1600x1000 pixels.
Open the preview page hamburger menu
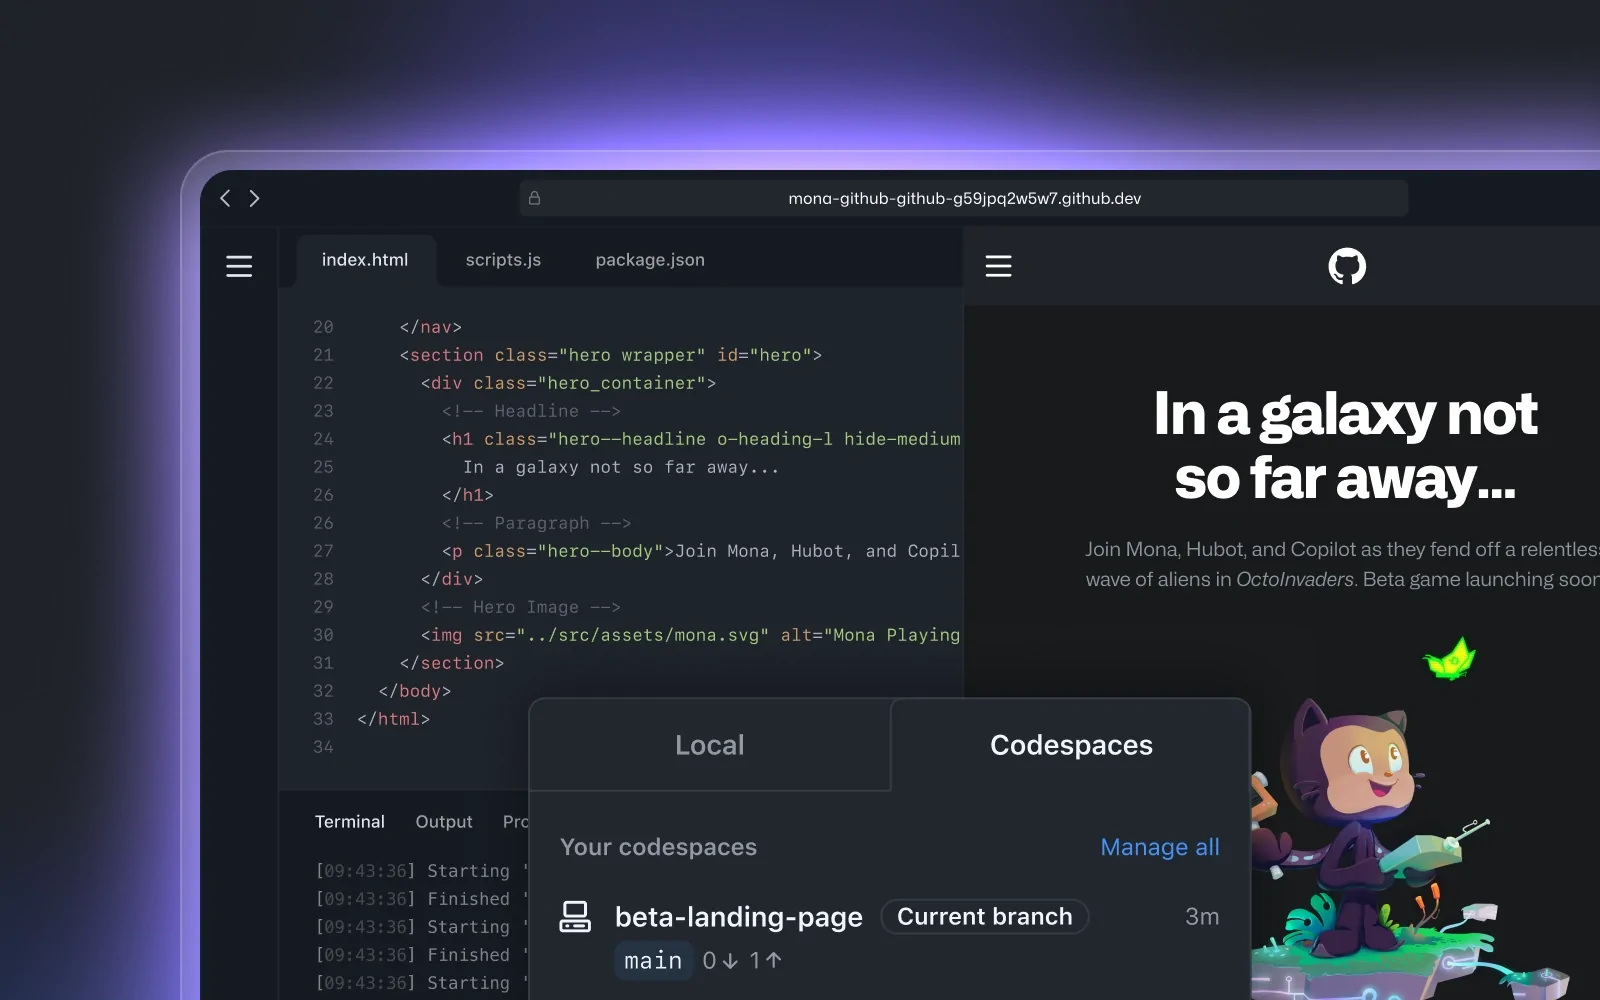coord(998,266)
